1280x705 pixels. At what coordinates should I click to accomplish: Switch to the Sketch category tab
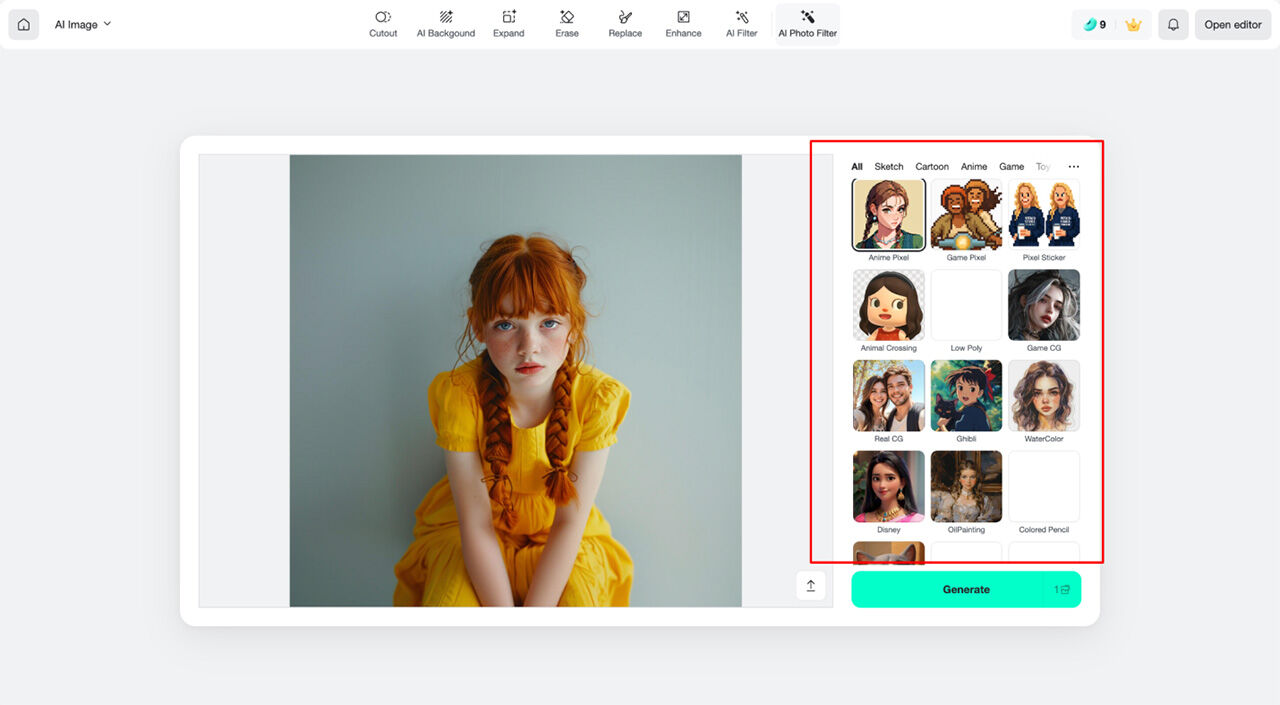coord(889,167)
